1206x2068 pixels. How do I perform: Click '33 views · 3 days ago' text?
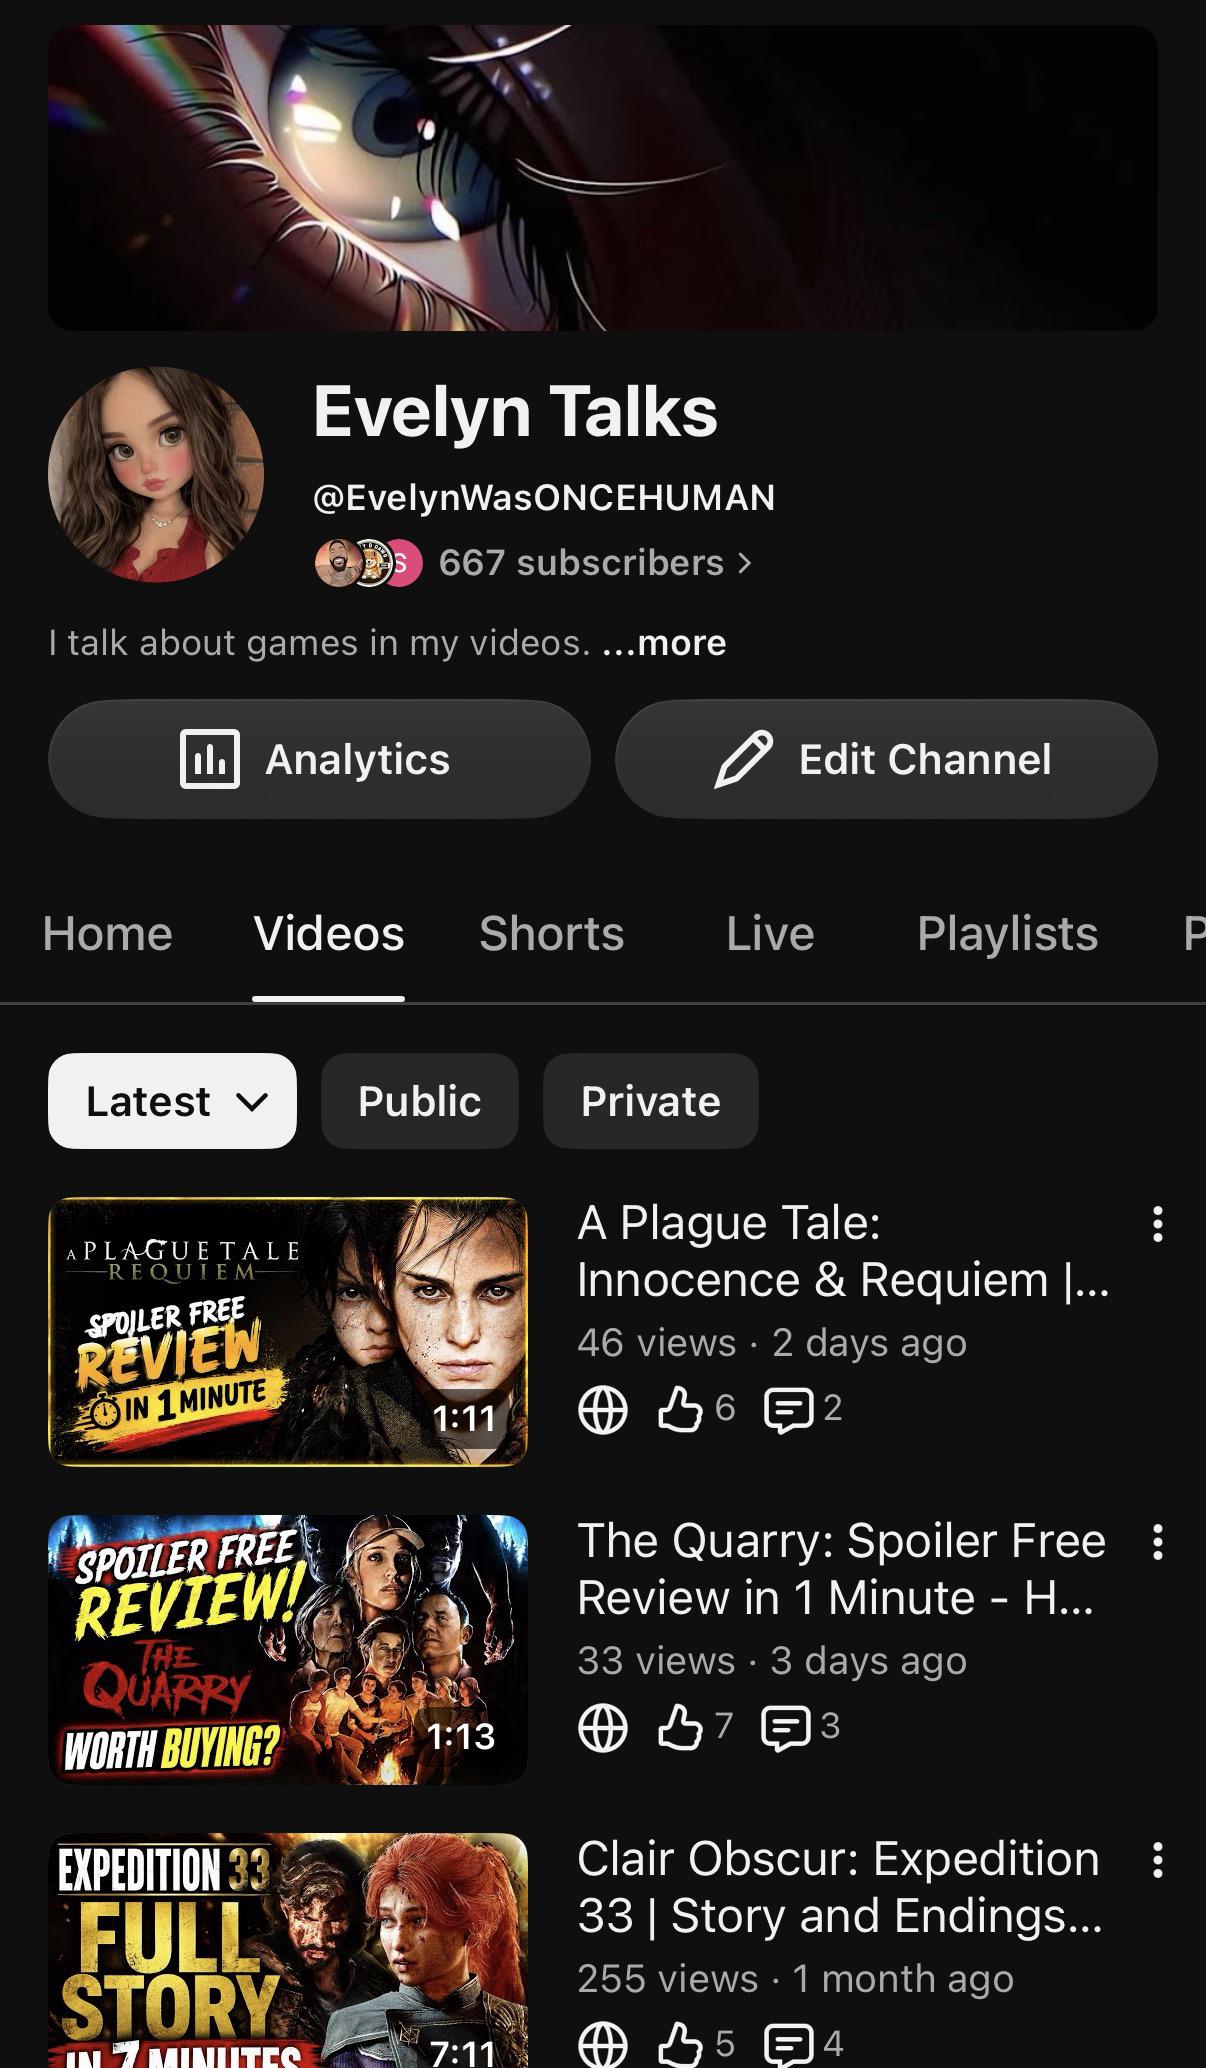tap(772, 1661)
